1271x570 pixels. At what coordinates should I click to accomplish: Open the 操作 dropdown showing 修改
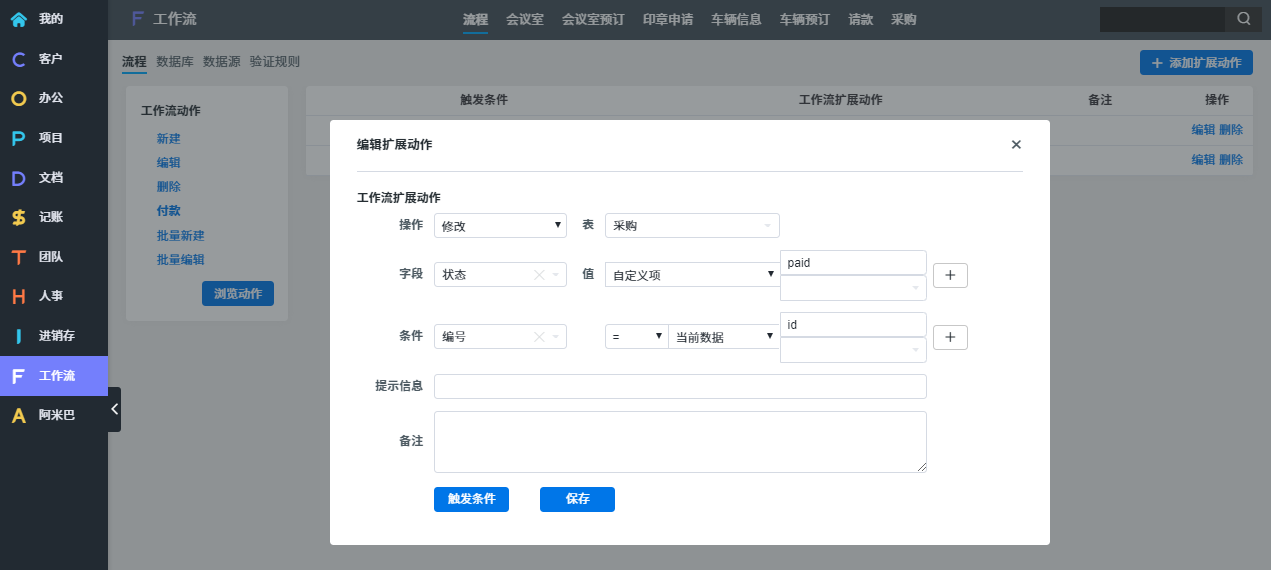pyautogui.click(x=500, y=226)
